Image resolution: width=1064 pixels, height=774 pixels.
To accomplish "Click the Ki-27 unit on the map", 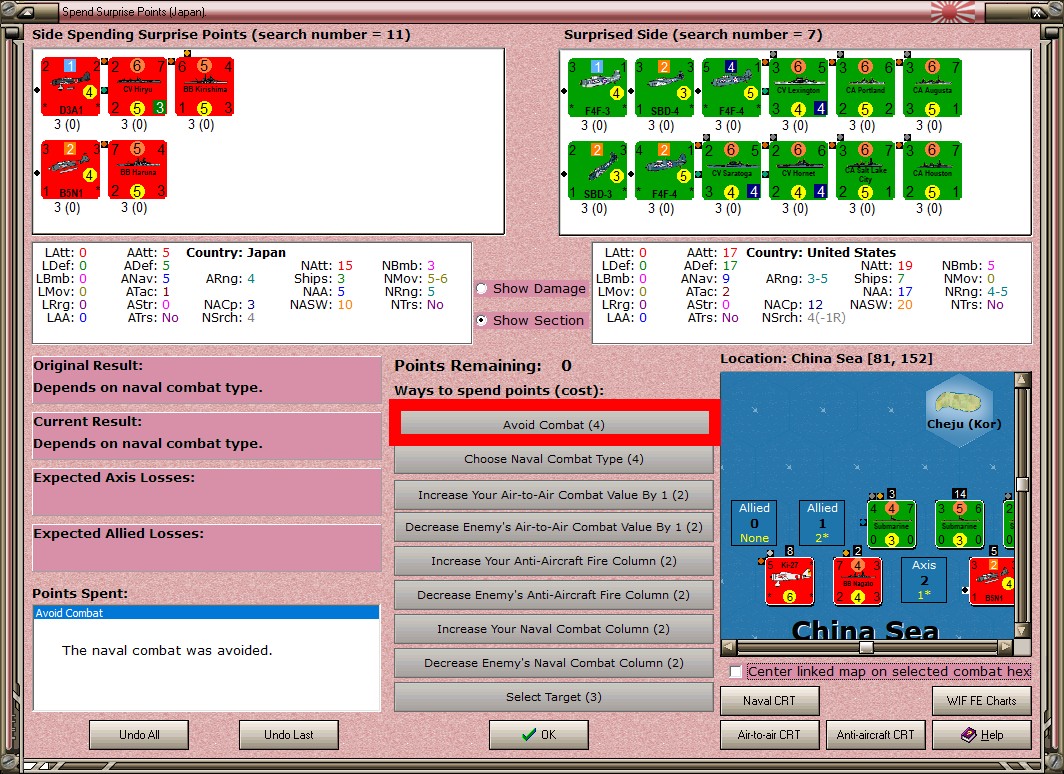I will click(790, 581).
